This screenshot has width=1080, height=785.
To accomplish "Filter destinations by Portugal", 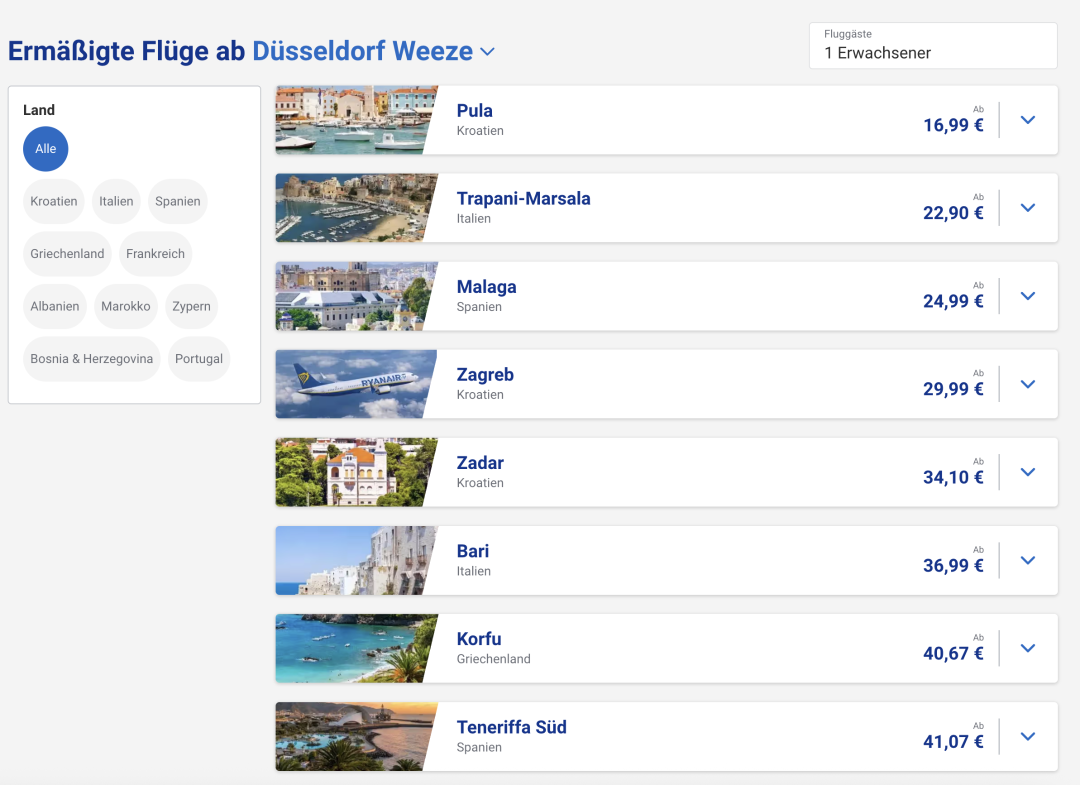I will coord(198,359).
